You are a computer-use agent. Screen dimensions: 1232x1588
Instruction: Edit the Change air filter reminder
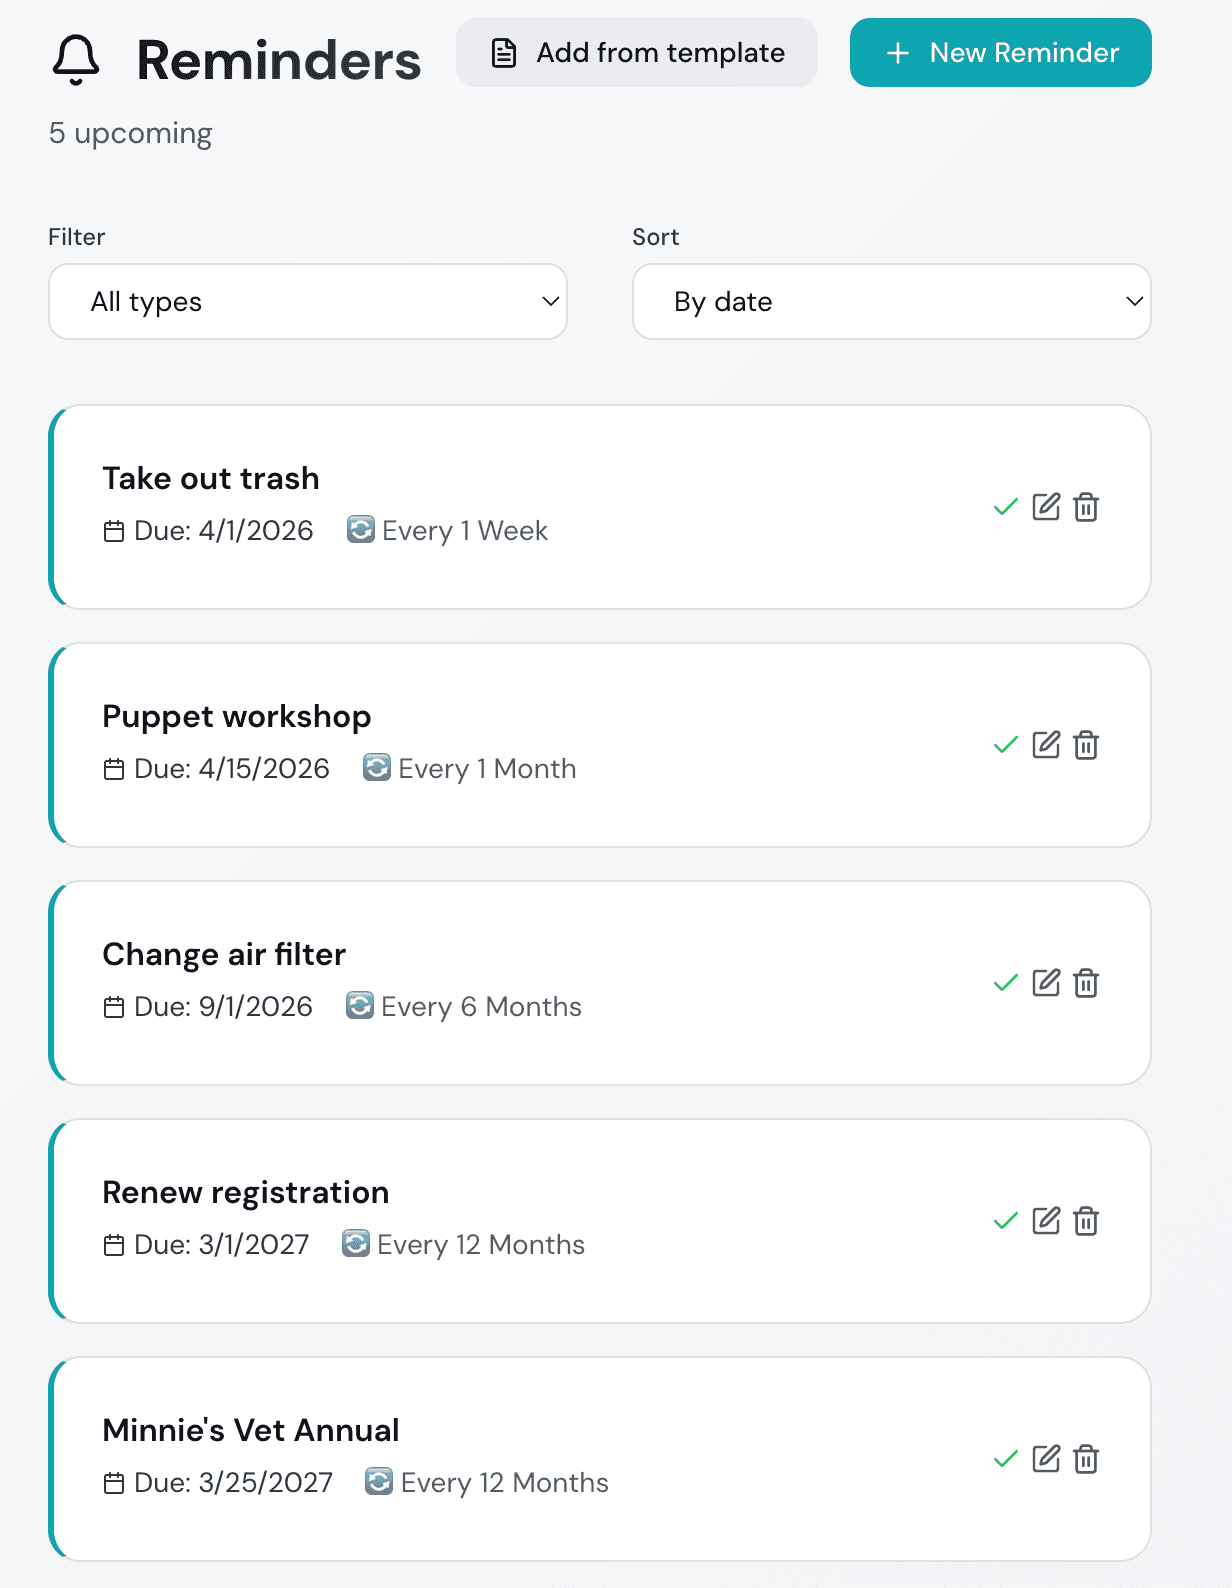coord(1046,983)
